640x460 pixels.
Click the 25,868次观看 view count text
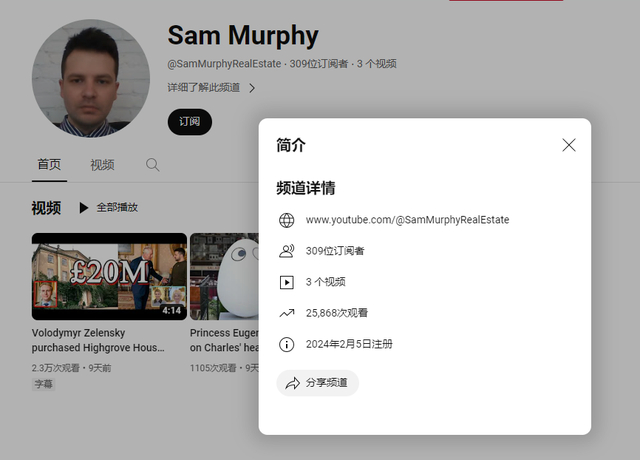[337, 313]
